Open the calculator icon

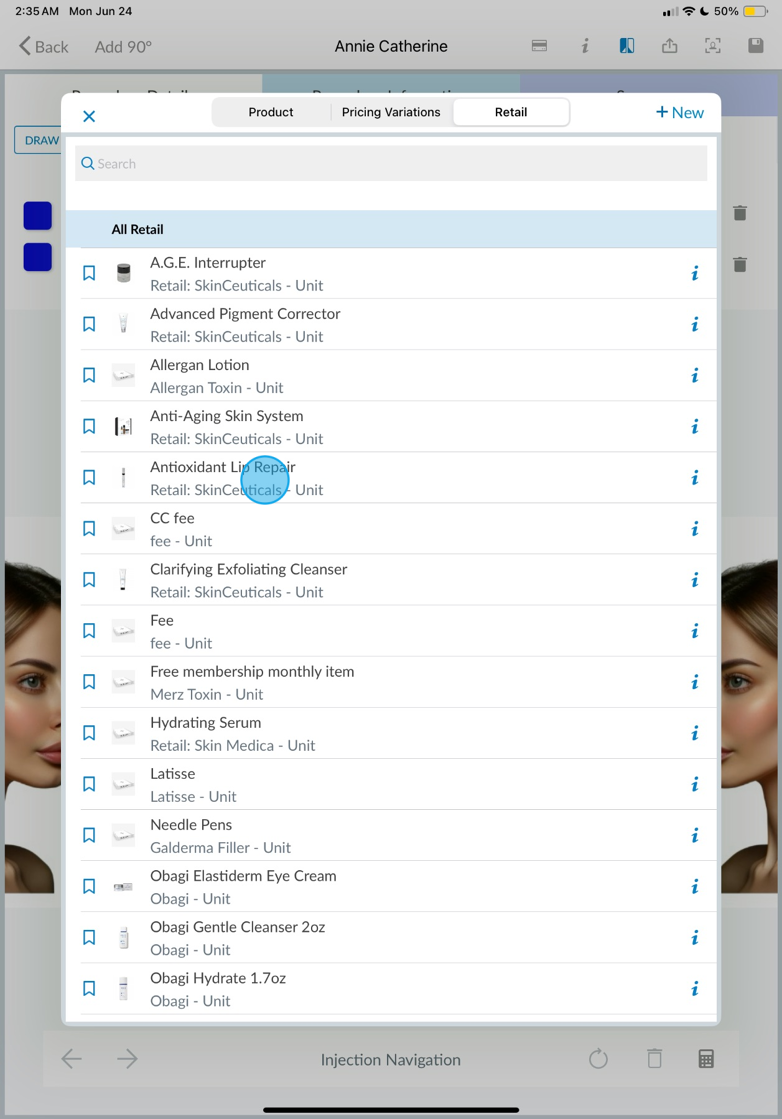(706, 1058)
